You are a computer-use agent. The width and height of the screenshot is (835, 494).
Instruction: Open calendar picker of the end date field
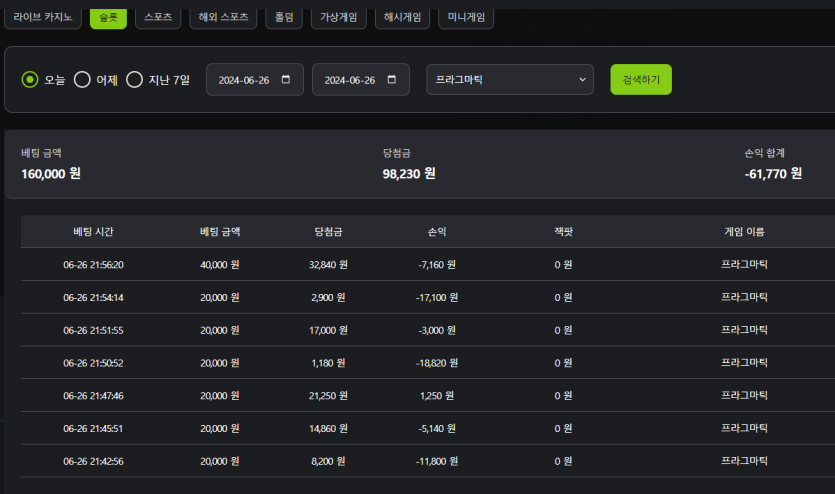tap(392, 79)
